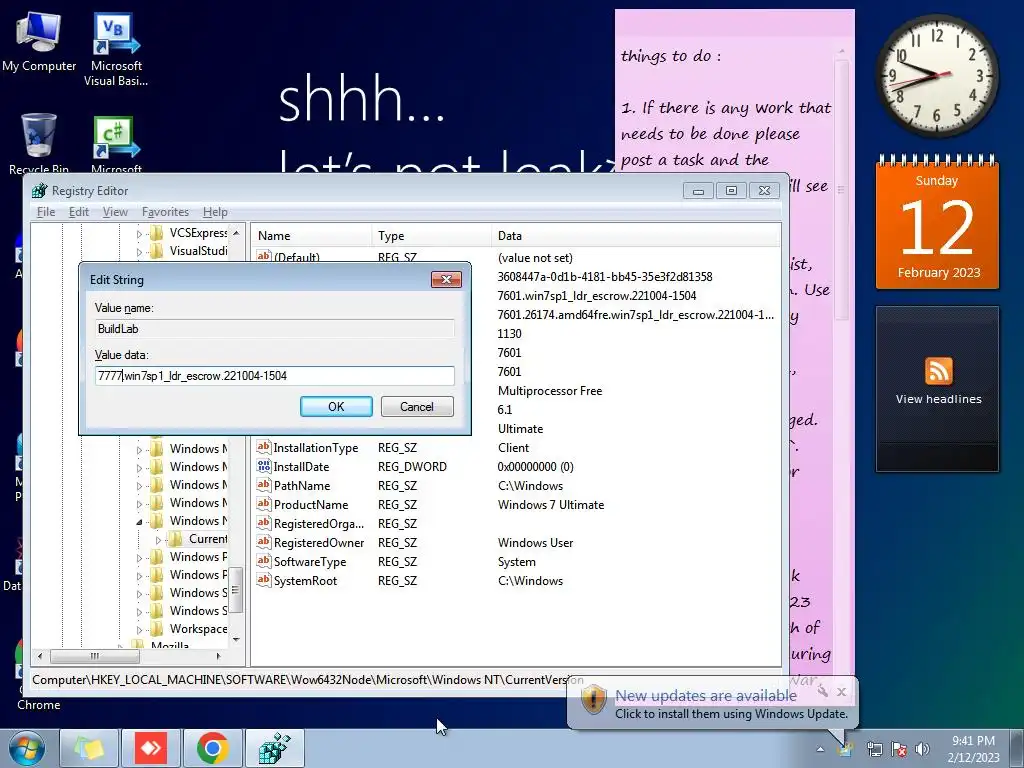The image size is (1024, 768).
Task: Click the analog clock gadget
Action: [937, 75]
